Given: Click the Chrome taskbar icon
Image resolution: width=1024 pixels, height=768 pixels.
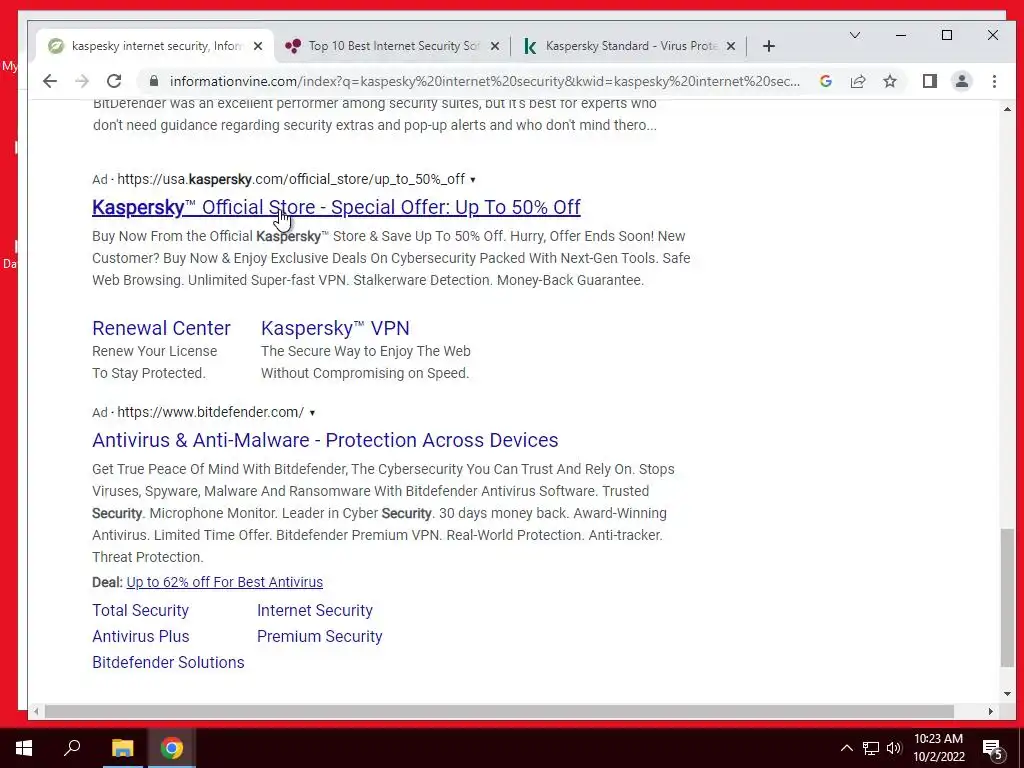Looking at the screenshot, I should (171, 748).
